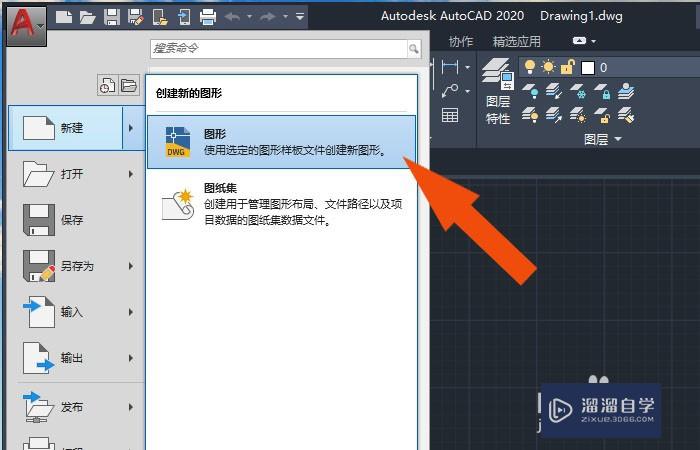Expand the 打开 submenu arrow
The image size is (700, 450).
[x=131, y=174]
